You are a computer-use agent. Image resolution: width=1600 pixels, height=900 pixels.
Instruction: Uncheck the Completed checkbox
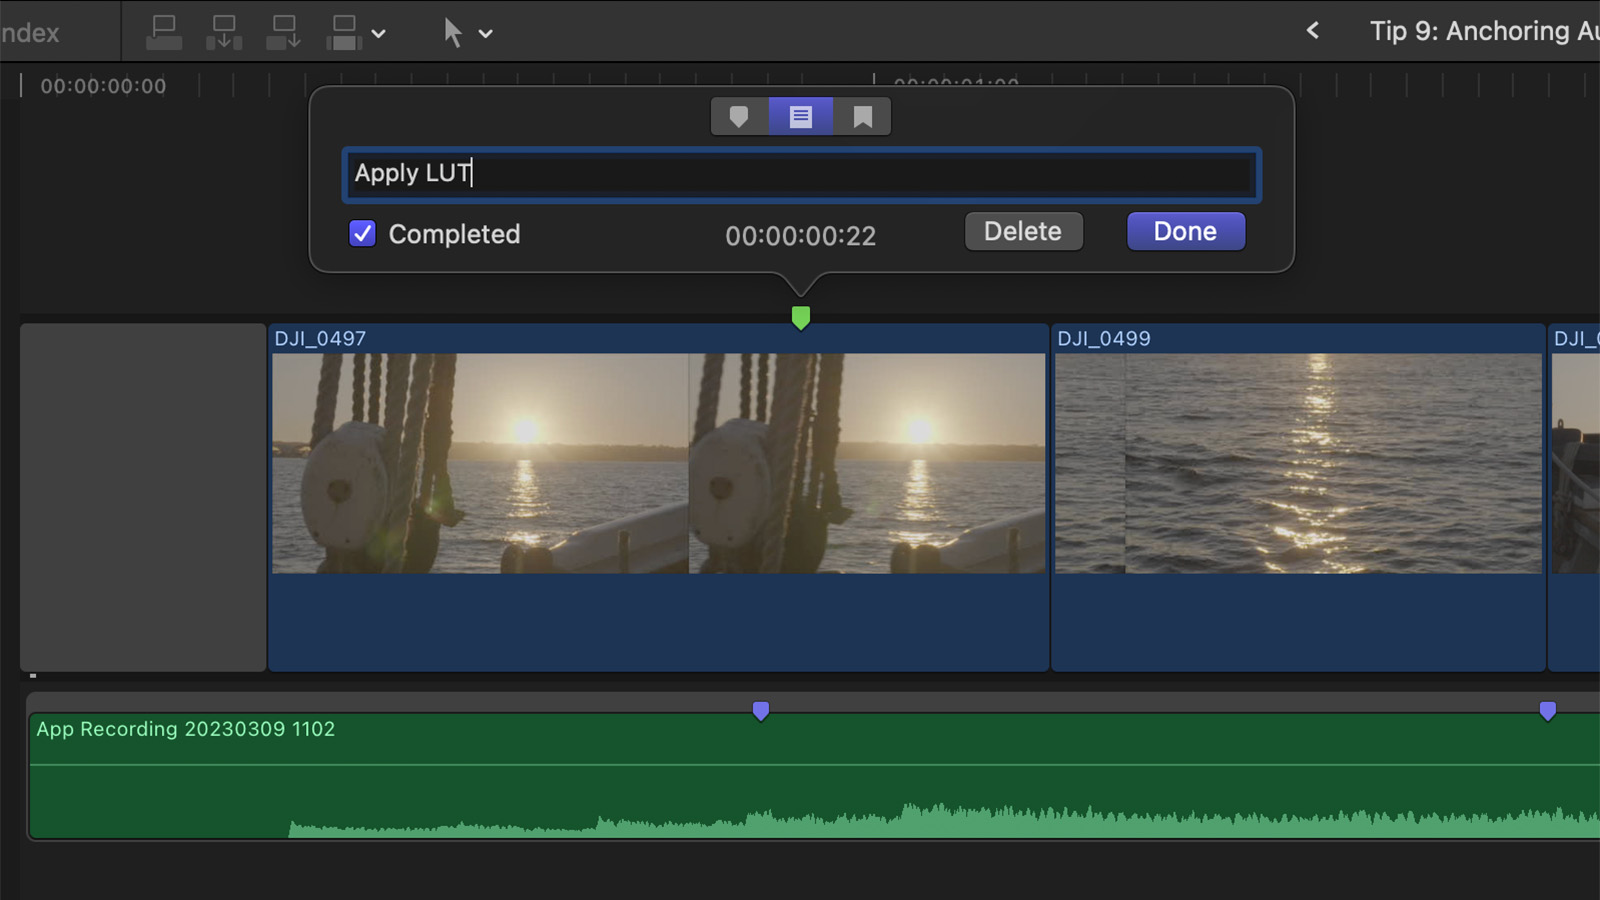point(362,234)
